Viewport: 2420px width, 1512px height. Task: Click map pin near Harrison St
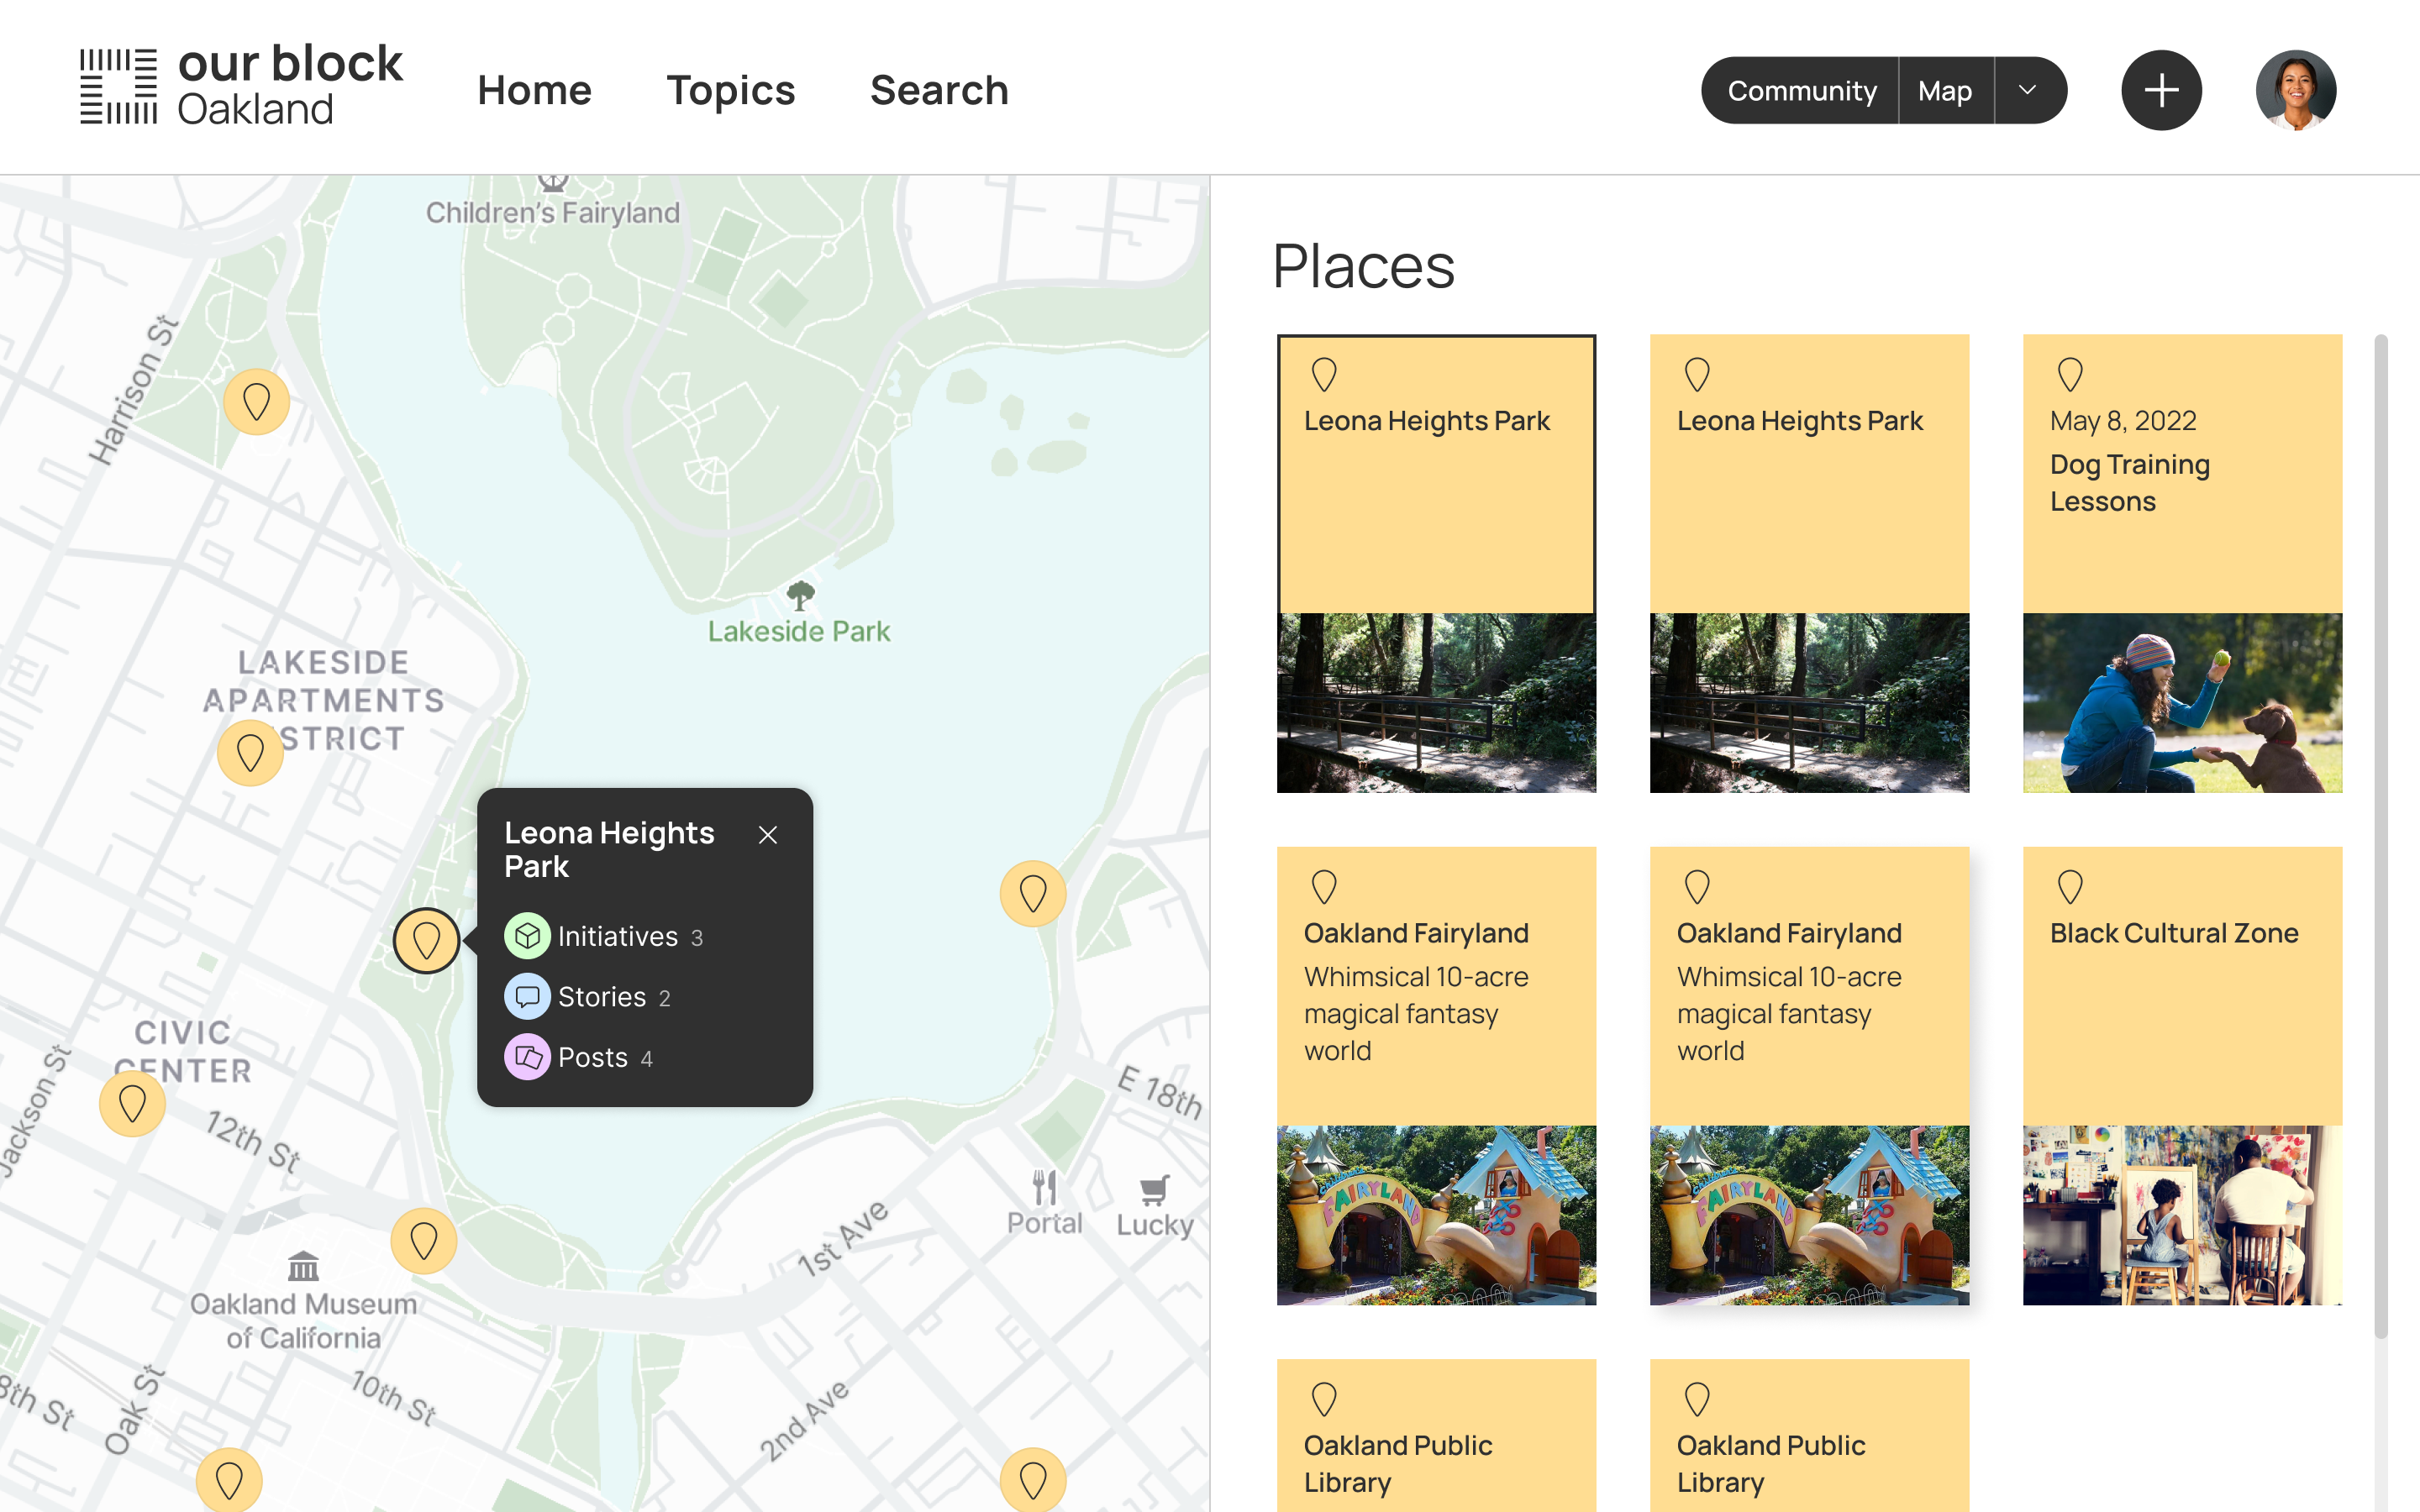tap(256, 402)
